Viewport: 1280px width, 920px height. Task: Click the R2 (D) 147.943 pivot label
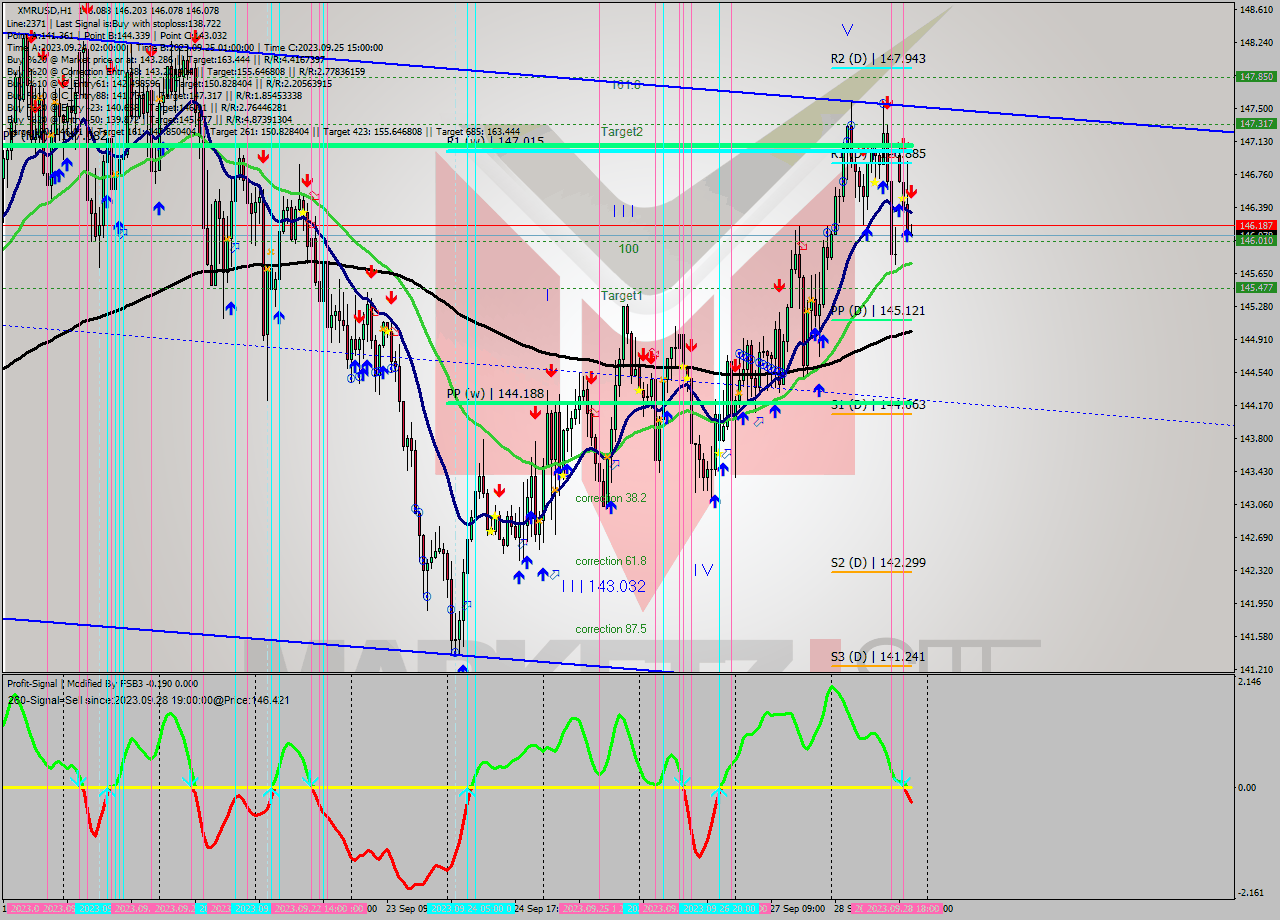tap(878, 59)
